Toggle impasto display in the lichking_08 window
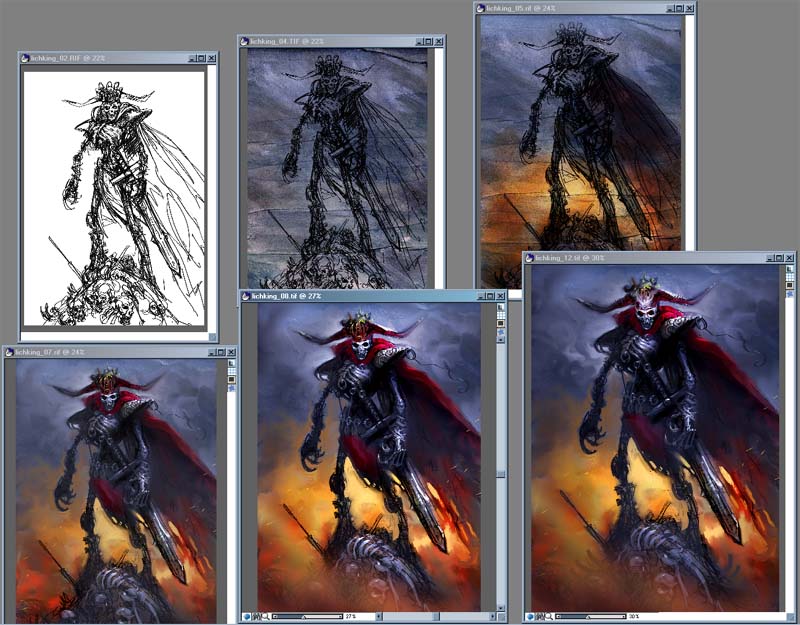Screen dimensions: 800x625 point(501,332)
